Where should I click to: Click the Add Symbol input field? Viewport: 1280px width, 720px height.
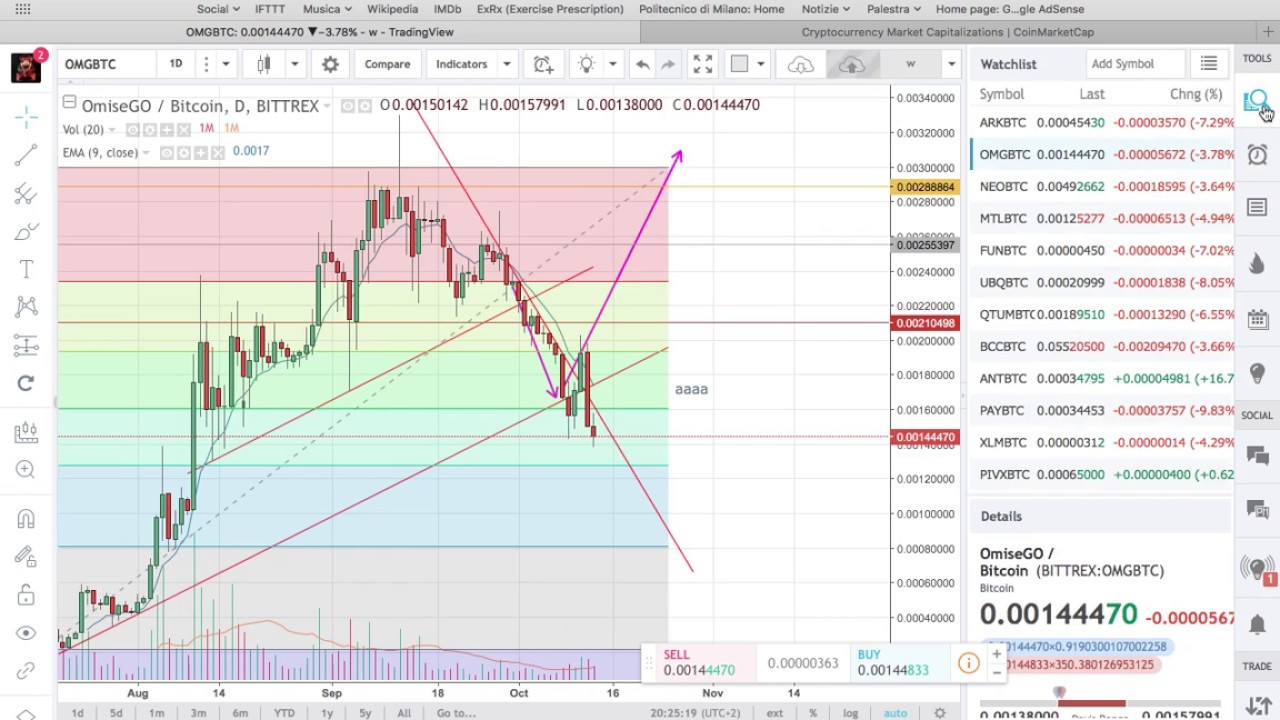[1136, 64]
